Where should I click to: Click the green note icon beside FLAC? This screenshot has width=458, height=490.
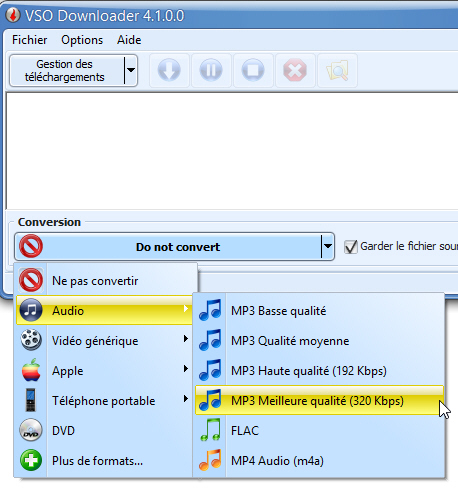coord(210,430)
